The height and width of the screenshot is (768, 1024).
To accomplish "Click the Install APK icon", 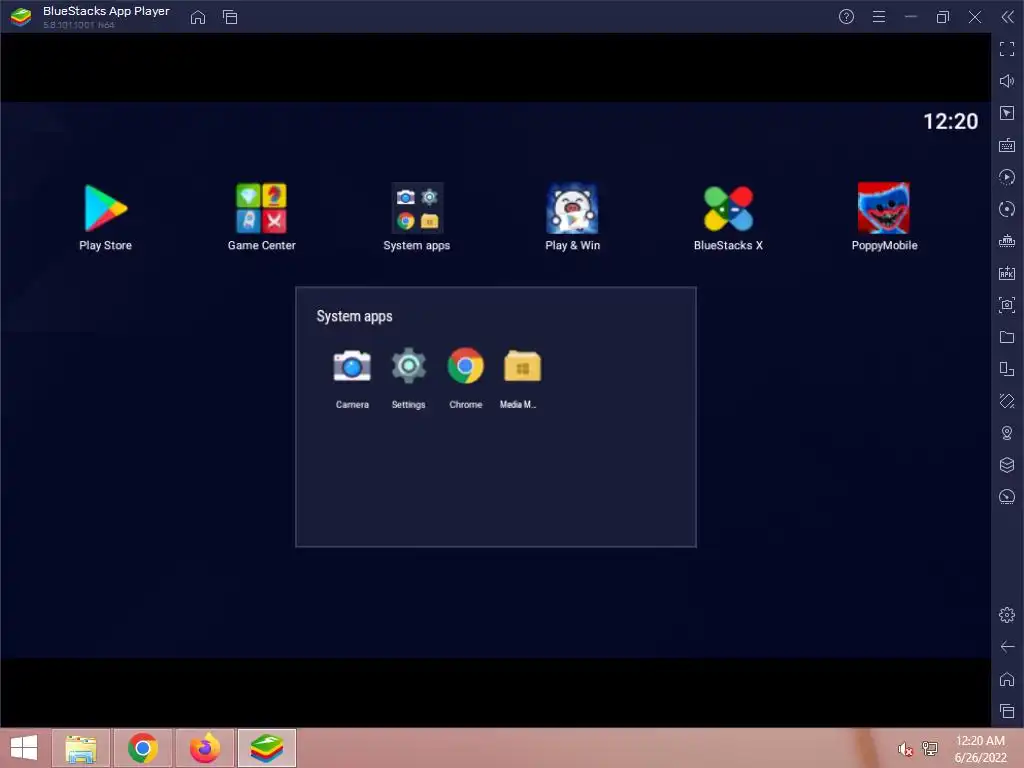I will tap(1007, 273).
